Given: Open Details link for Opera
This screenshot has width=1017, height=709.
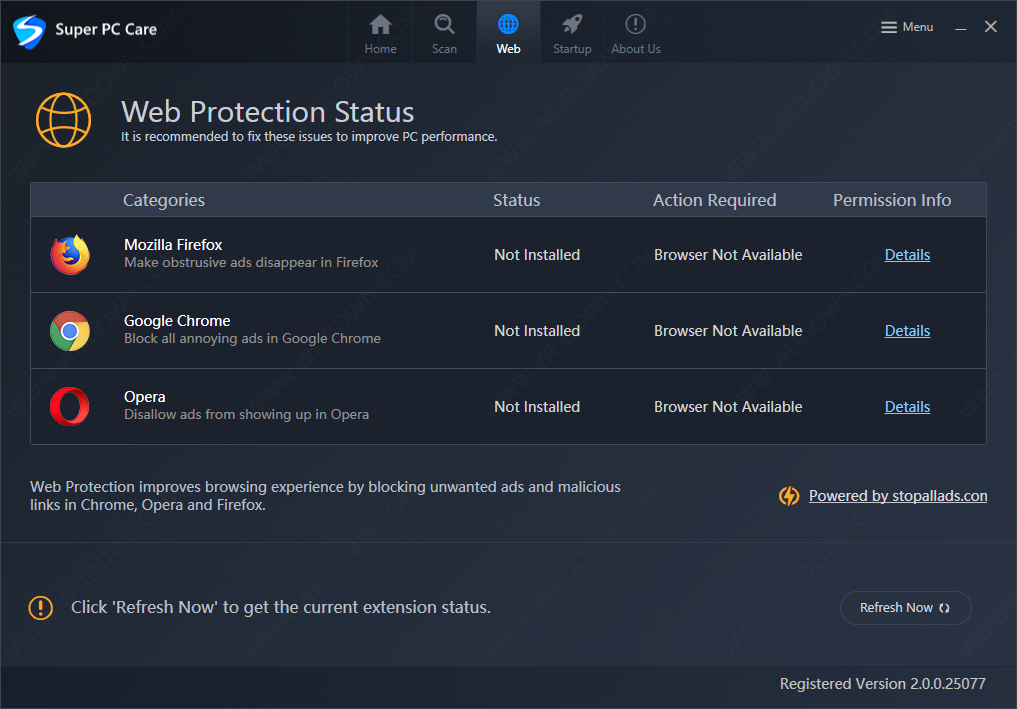Looking at the screenshot, I should click(x=907, y=407).
